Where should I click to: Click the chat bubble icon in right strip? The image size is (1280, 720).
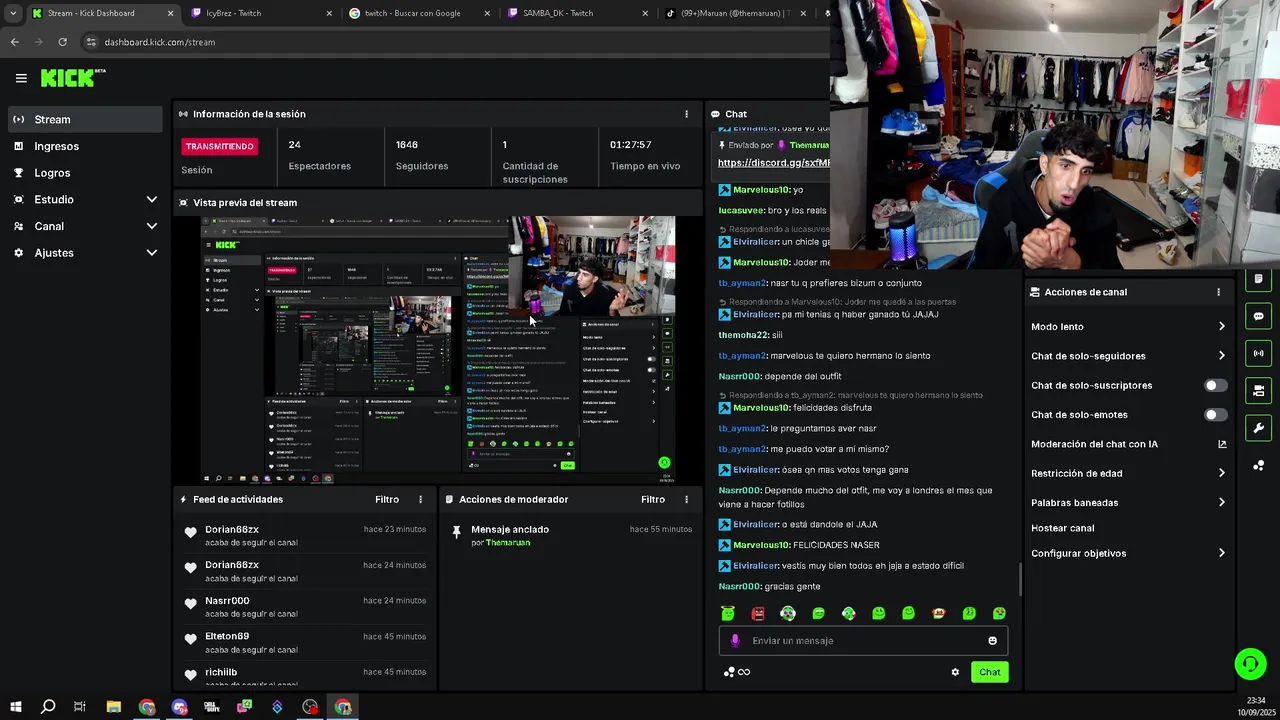(x=1258, y=316)
